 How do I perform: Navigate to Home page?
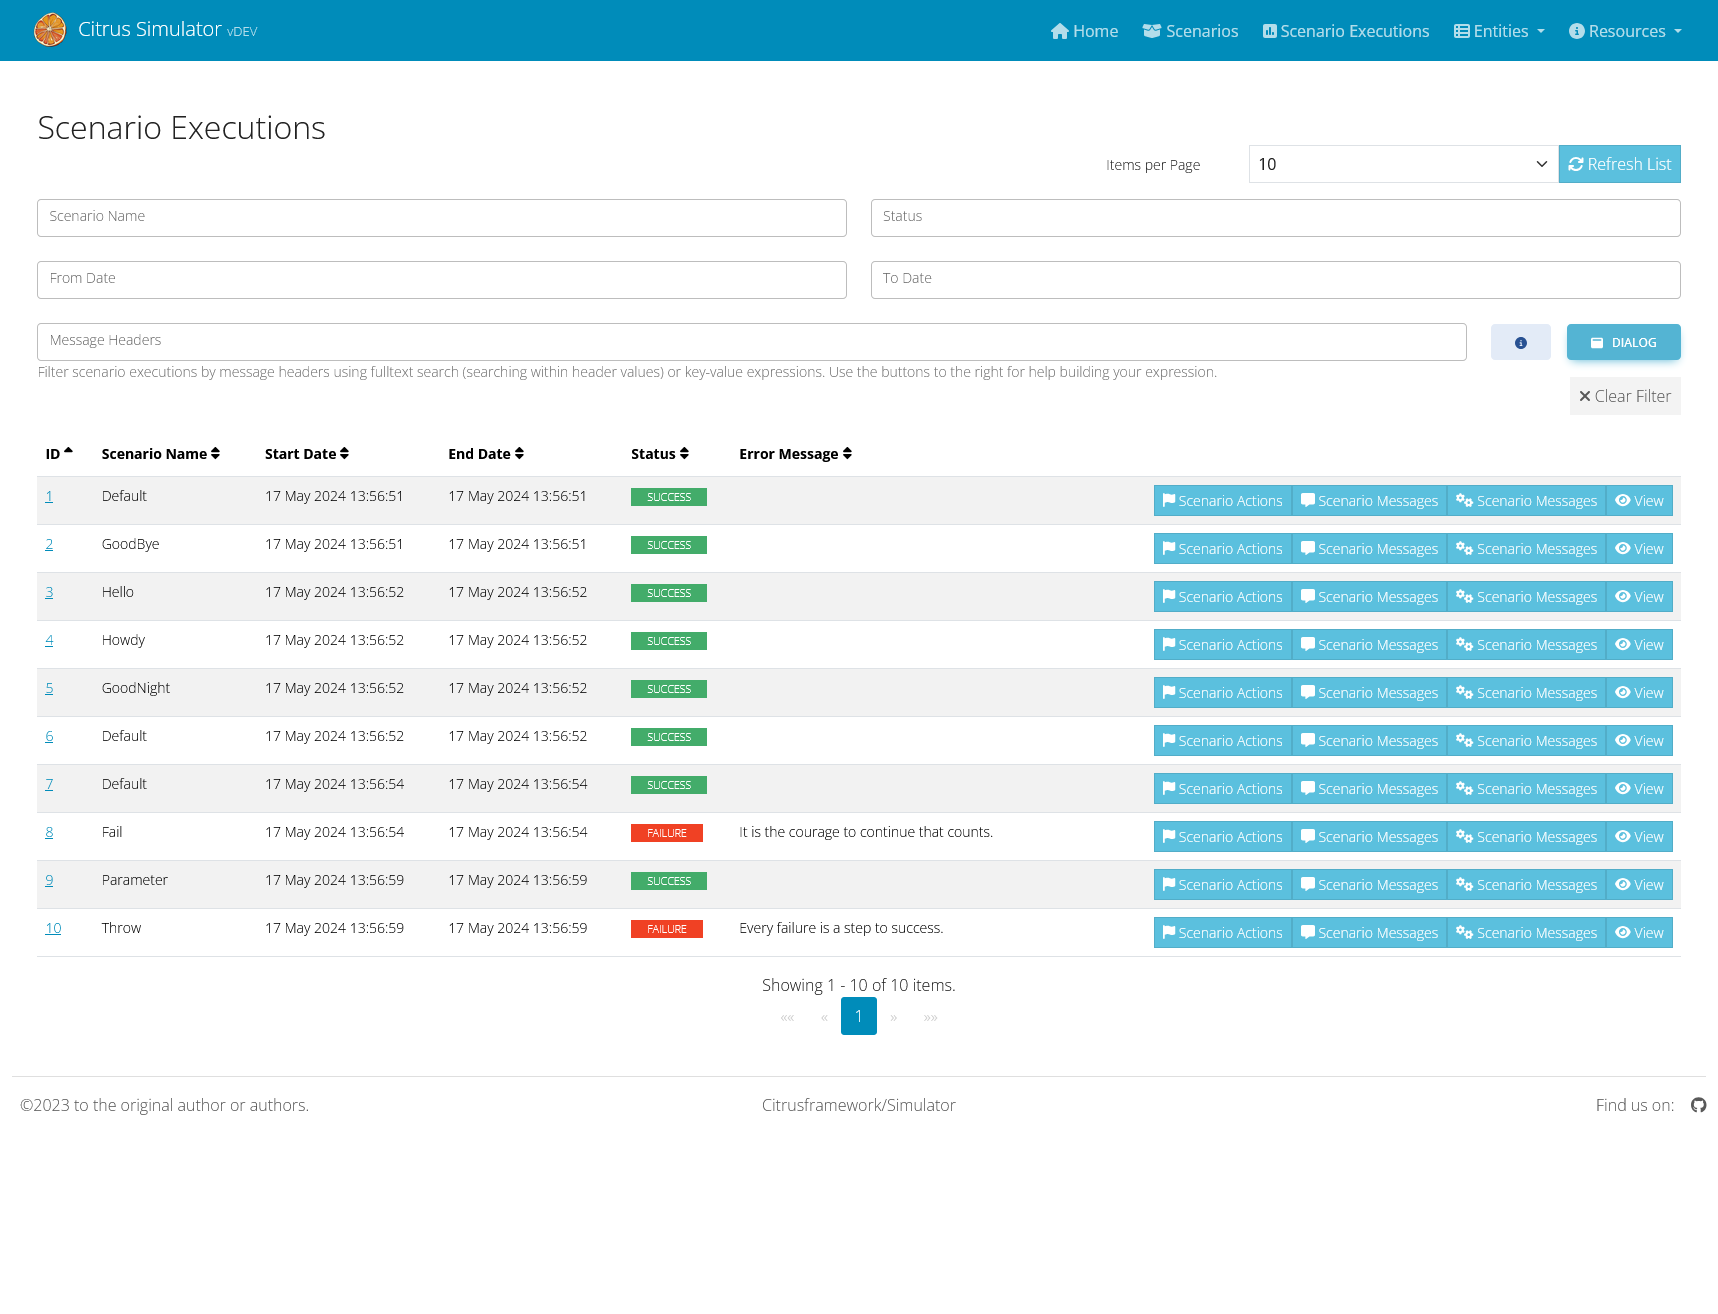click(x=1084, y=31)
